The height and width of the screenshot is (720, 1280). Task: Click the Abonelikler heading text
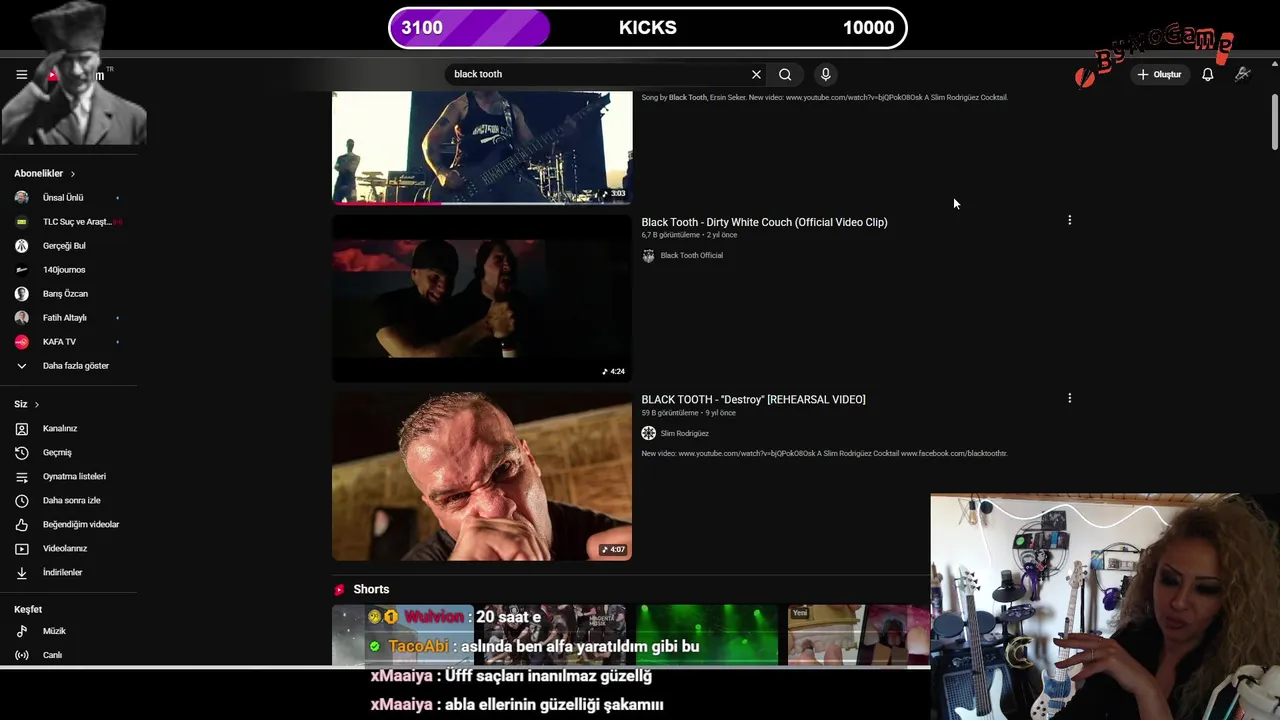(x=39, y=174)
